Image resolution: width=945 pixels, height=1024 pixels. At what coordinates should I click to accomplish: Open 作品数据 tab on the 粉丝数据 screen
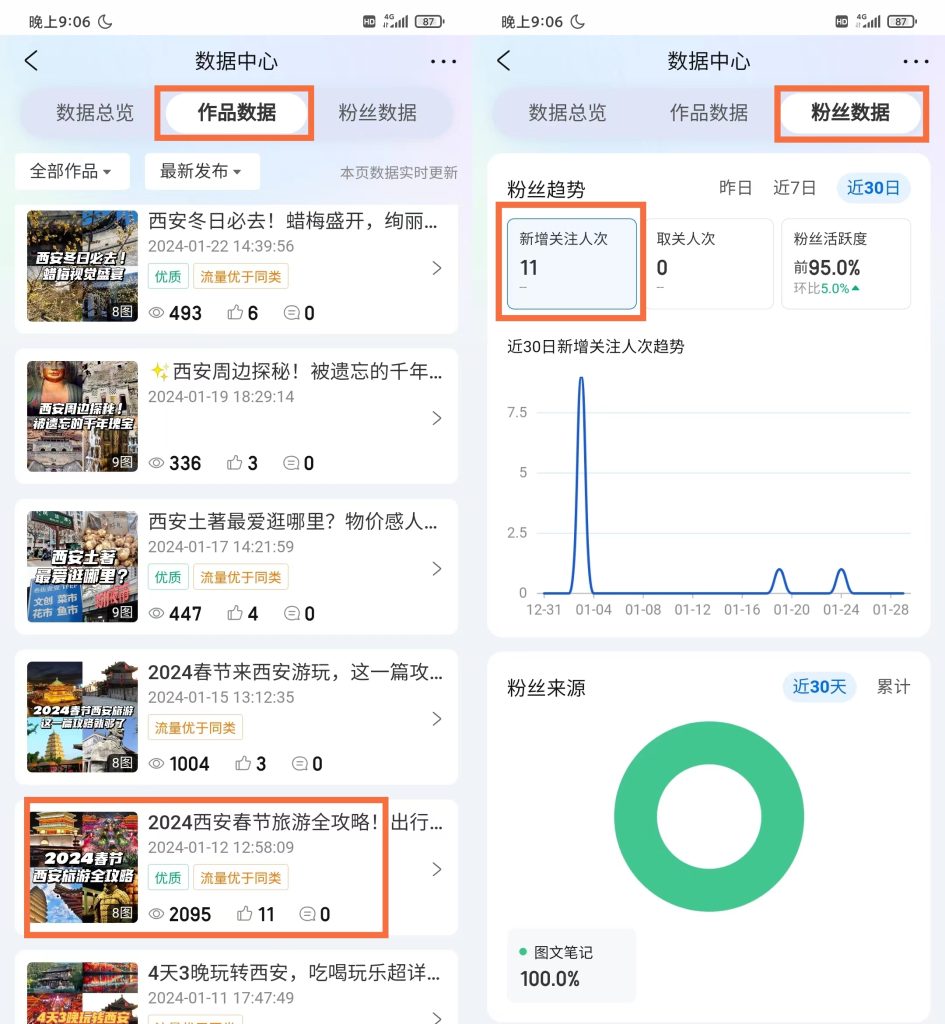coord(709,112)
